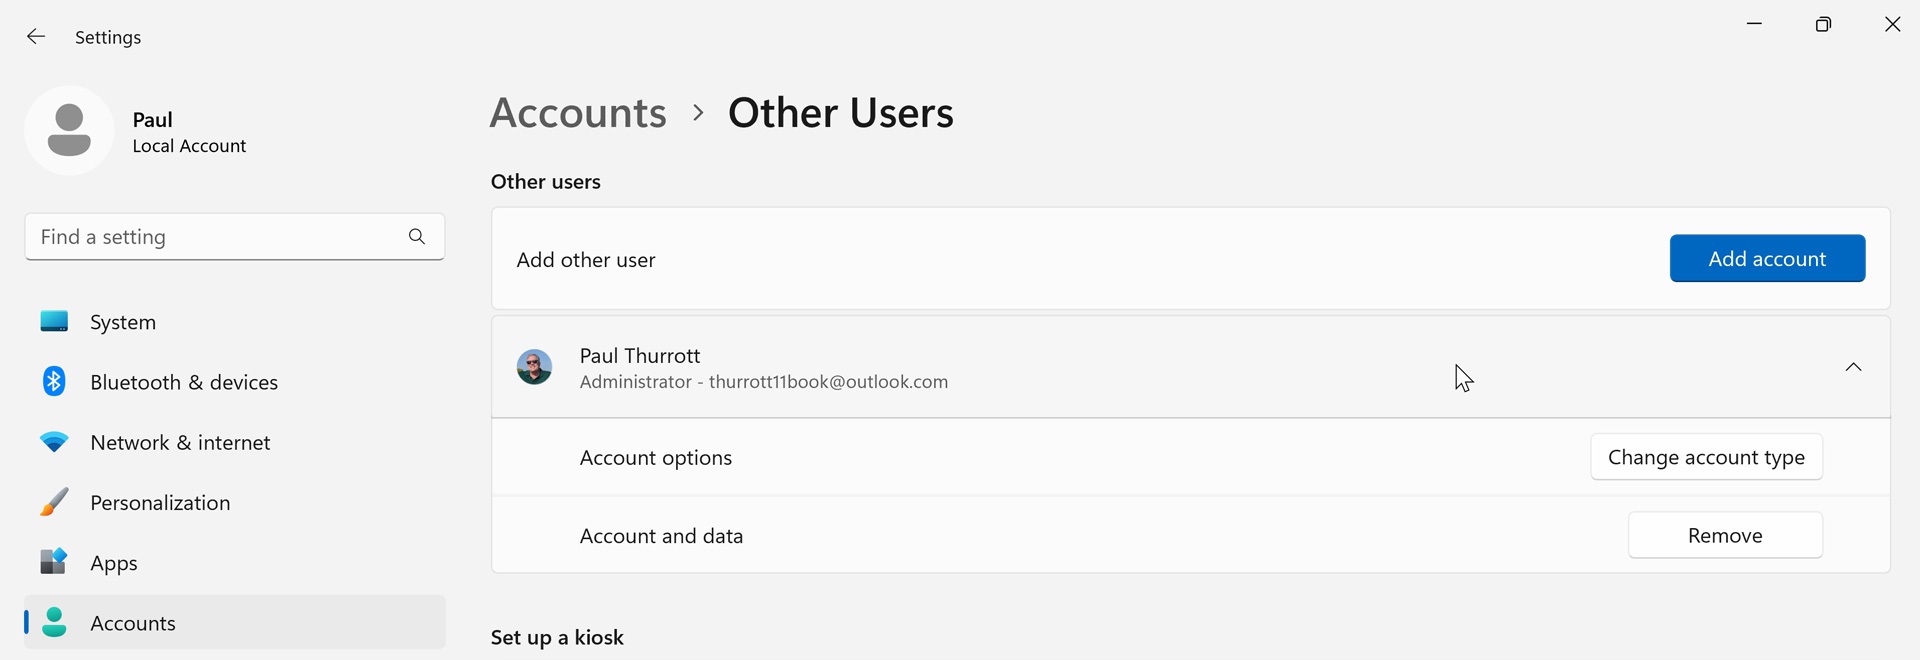
Task: Click the Accounts breadcrumb link
Action: point(578,113)
